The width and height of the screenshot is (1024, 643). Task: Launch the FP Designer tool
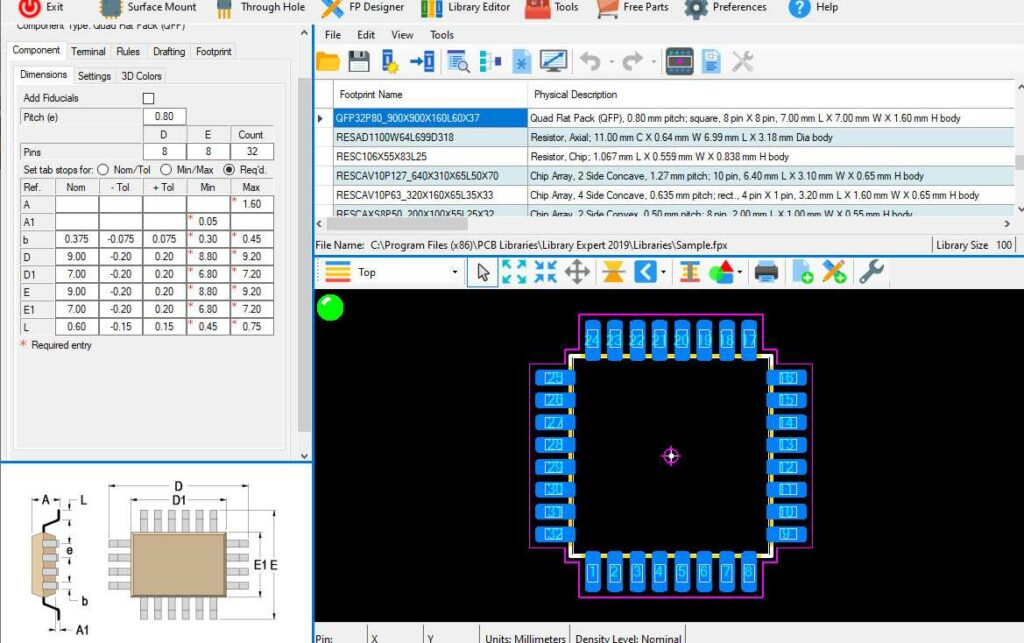(362, 8)
